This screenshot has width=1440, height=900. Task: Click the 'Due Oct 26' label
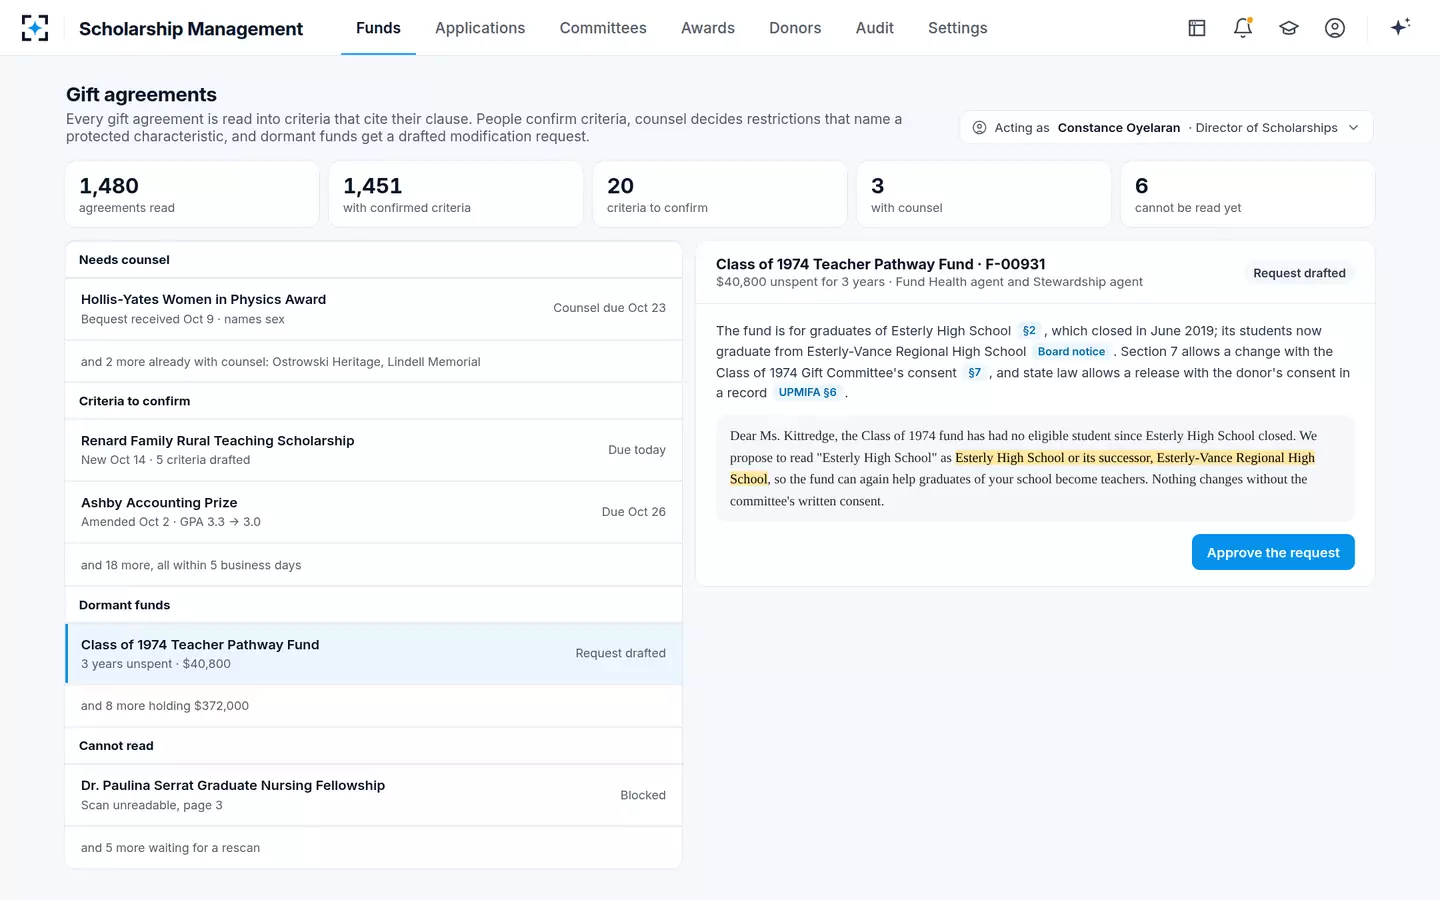point(634,512)
